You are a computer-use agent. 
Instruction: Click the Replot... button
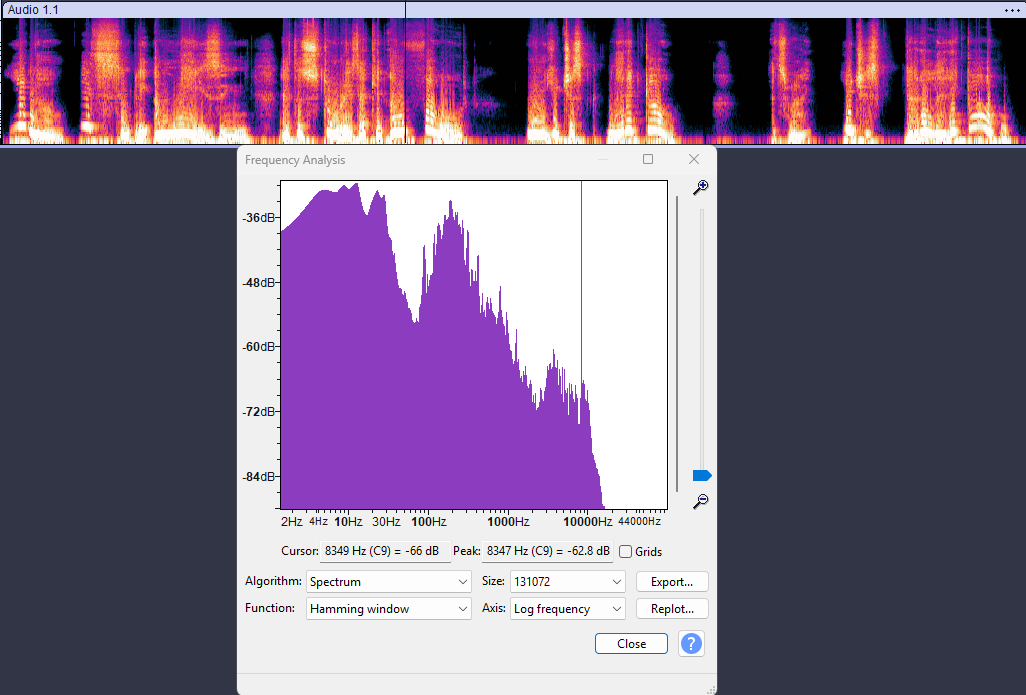[672, 609]
